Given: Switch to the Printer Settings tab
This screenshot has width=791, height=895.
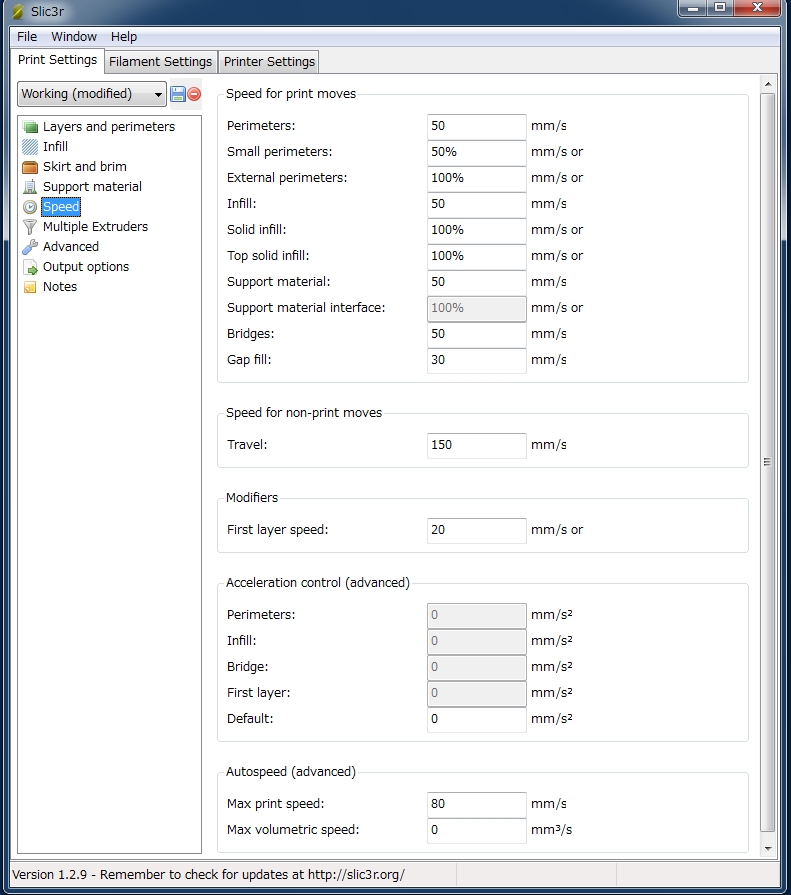Looking at the screenshot, I should (x=269, y=62).
